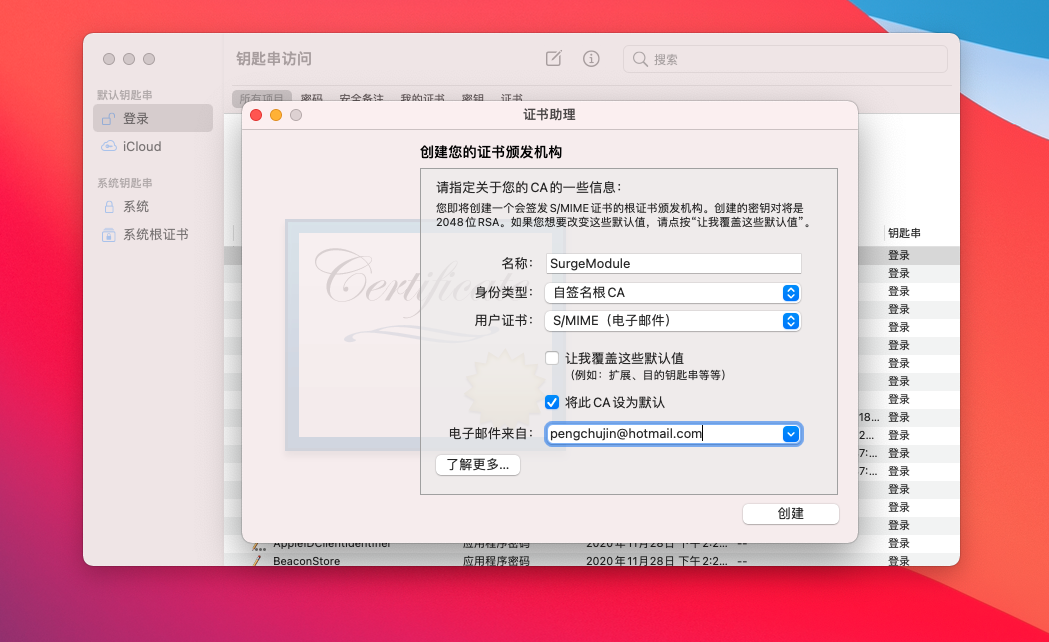
Task: Switch to the 所有项目 tab
Action: 263,99
